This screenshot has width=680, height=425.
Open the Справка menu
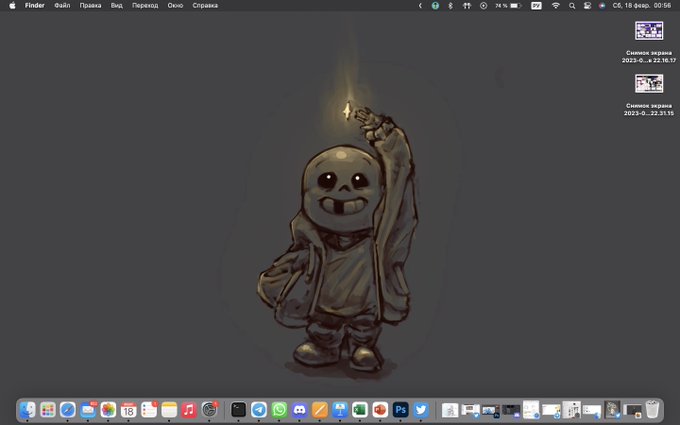[205, 6]
